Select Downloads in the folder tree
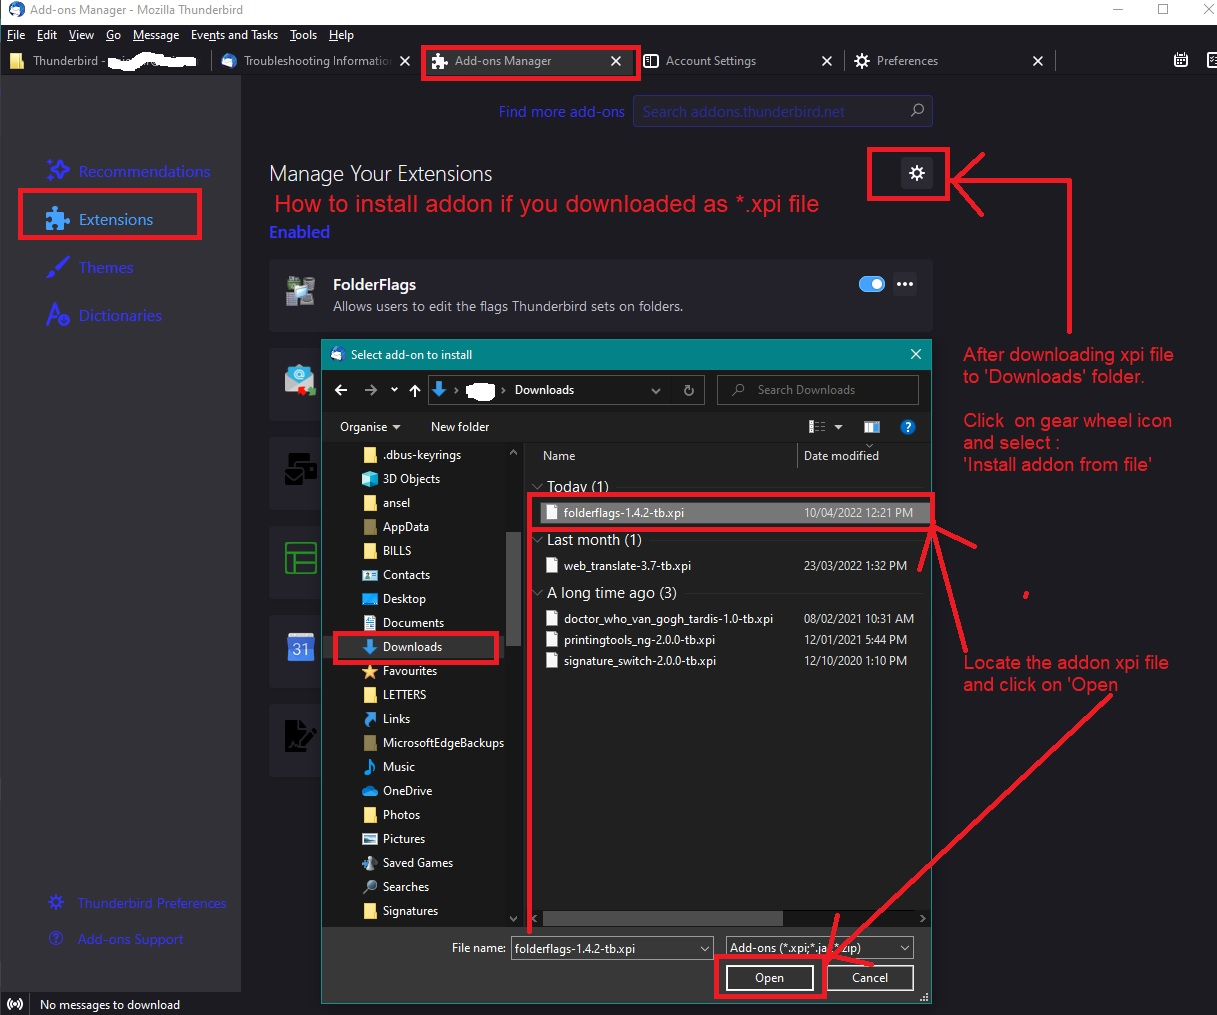 [412, 647]
